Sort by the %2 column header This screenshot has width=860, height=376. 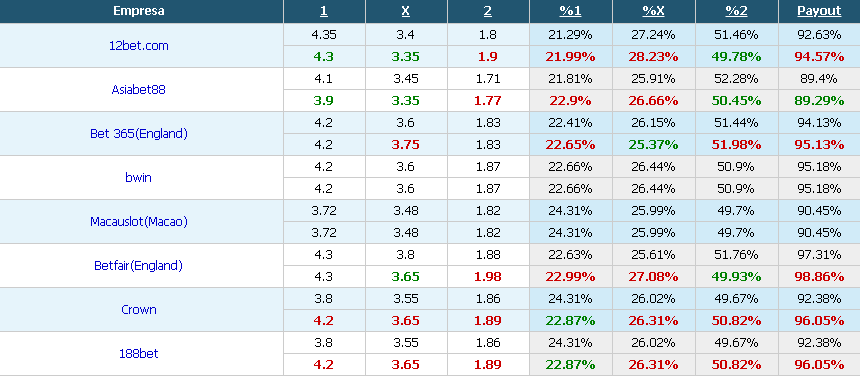tap(736, 11)
